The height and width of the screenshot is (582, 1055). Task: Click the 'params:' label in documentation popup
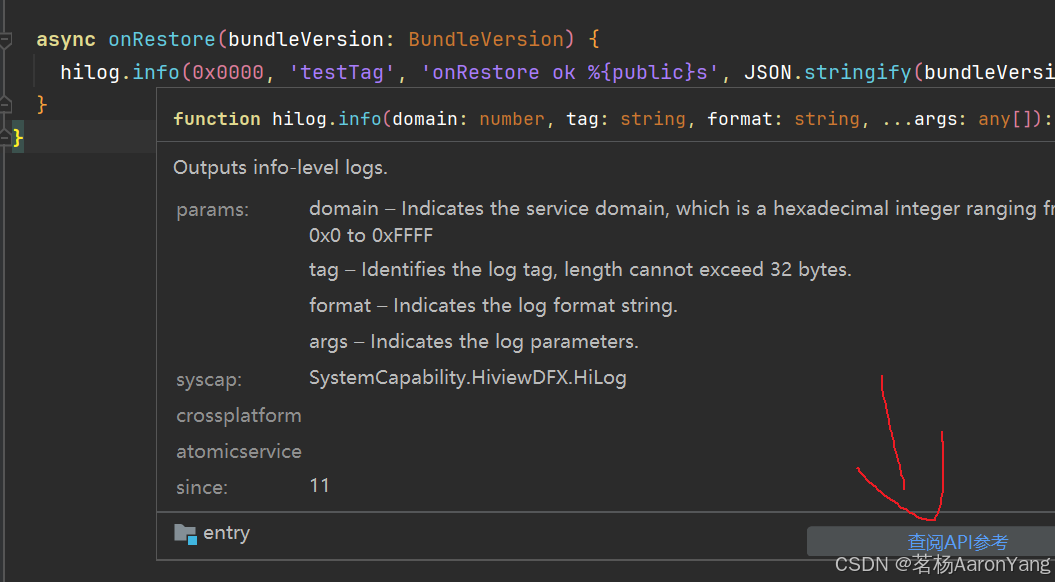tap(213, 210)
